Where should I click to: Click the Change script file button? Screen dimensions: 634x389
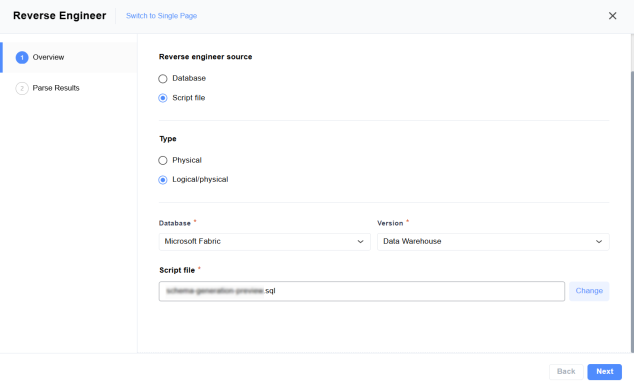(x=589, y=291)
